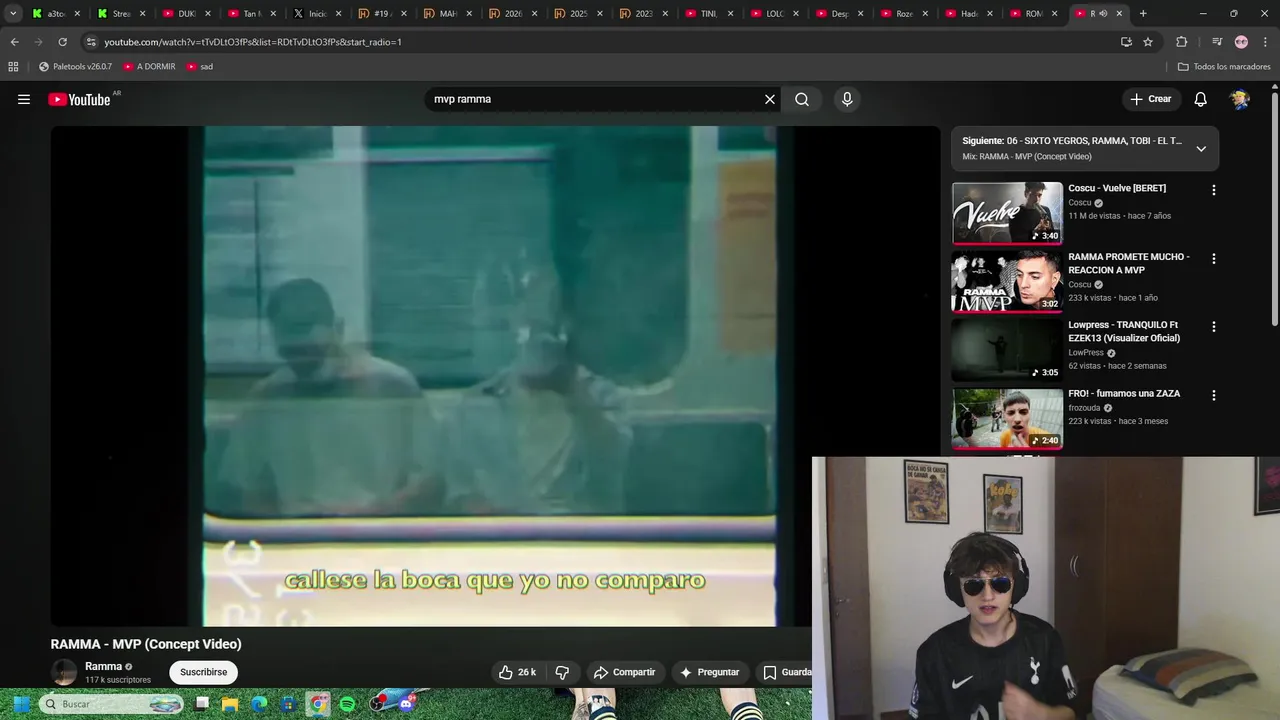Open Paletools v26.0.7 bookmark
The image size is (1280, 720).
(x=75, y=66)
